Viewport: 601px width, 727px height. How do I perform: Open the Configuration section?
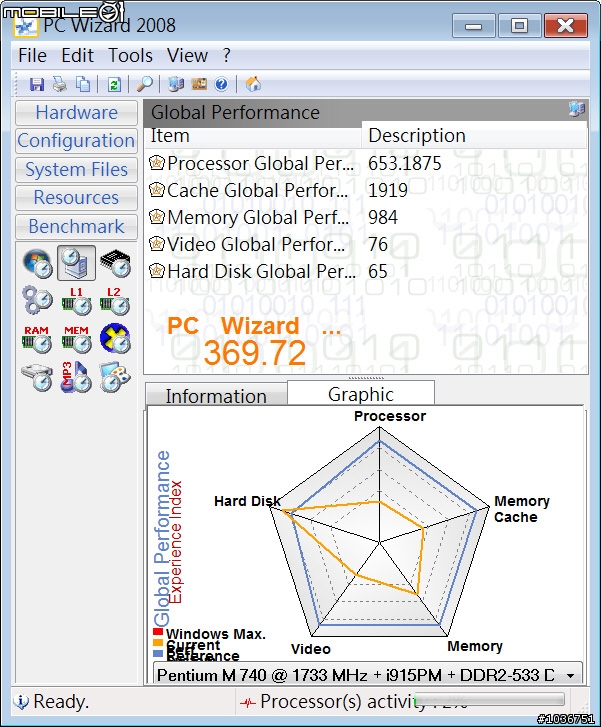(77, 141)
